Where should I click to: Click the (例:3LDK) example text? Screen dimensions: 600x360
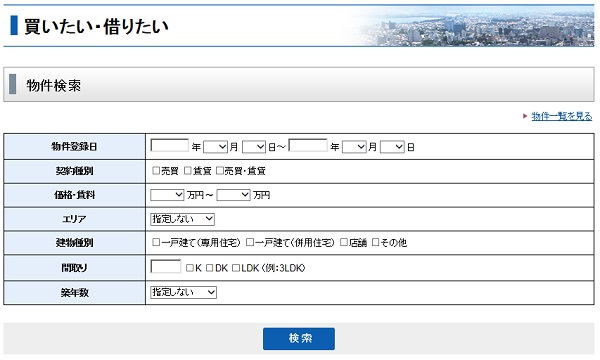283,268
